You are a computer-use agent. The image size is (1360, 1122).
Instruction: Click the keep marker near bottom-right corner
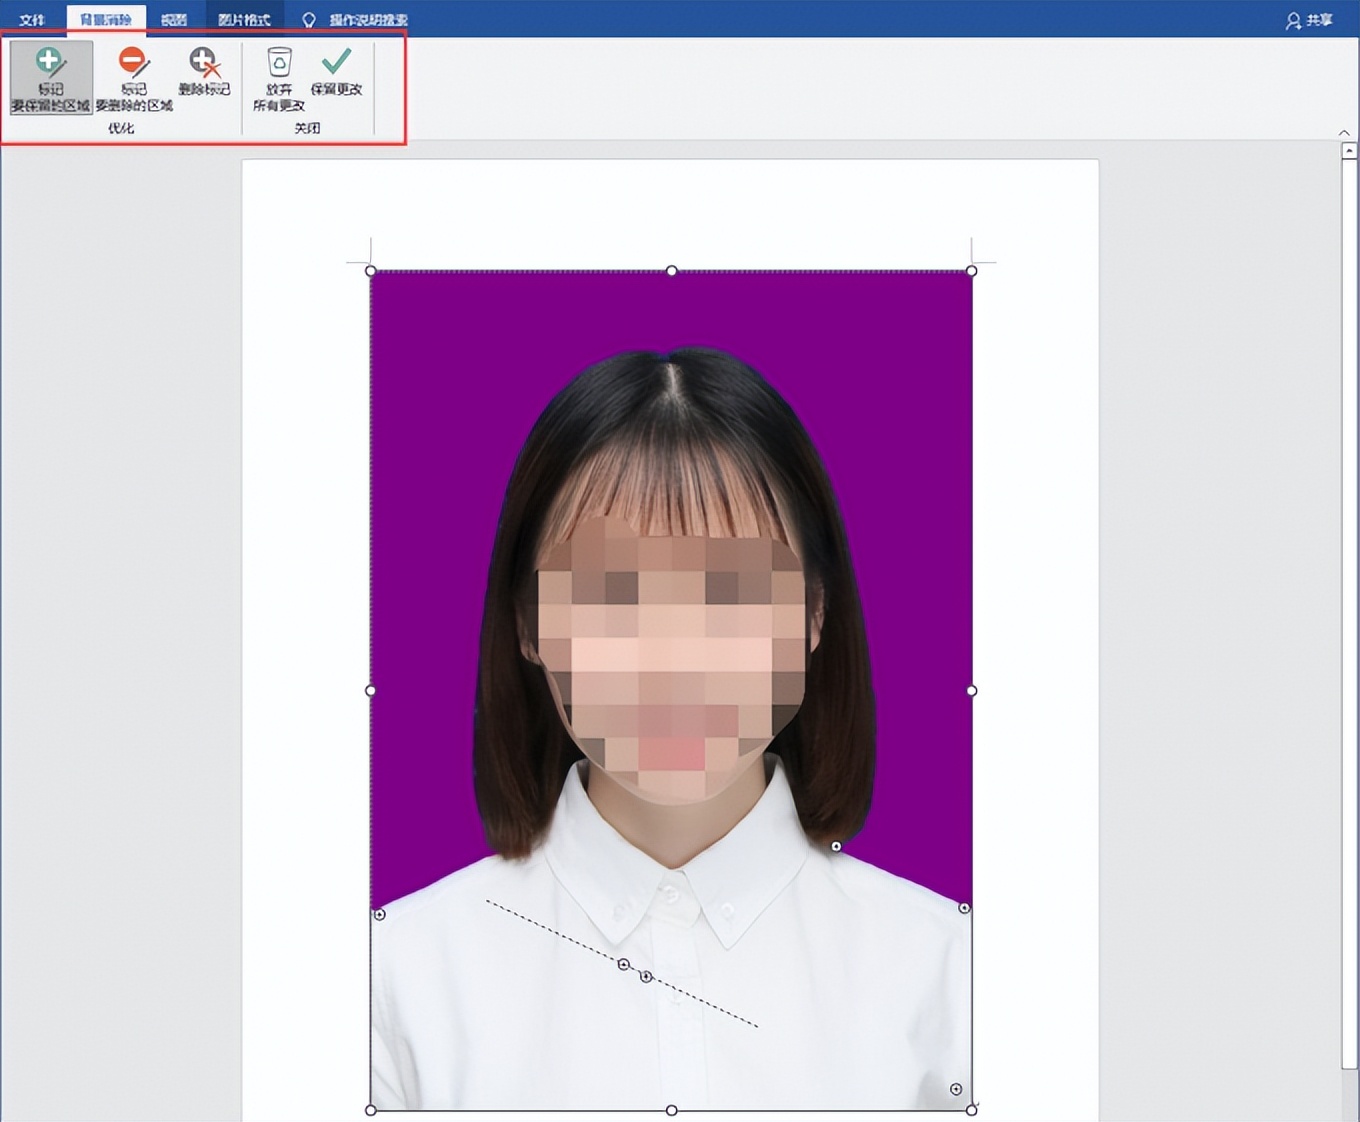956,1089
